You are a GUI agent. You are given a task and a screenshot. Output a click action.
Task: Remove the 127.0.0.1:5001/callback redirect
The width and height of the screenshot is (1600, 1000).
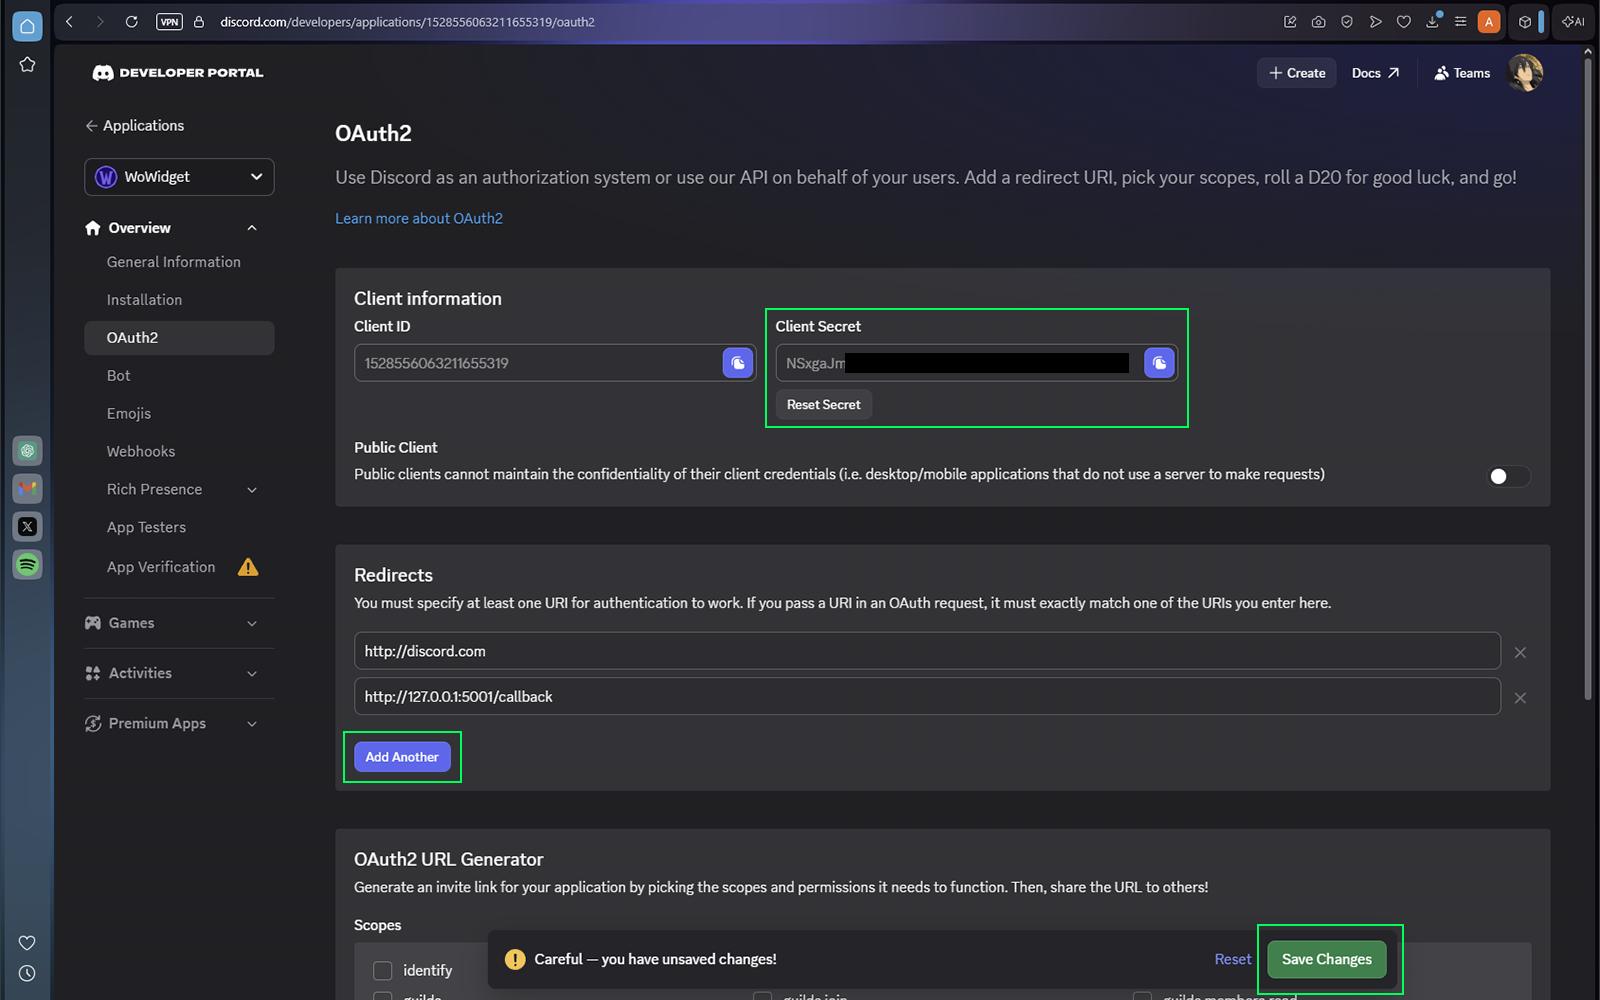coord(1520,698)
